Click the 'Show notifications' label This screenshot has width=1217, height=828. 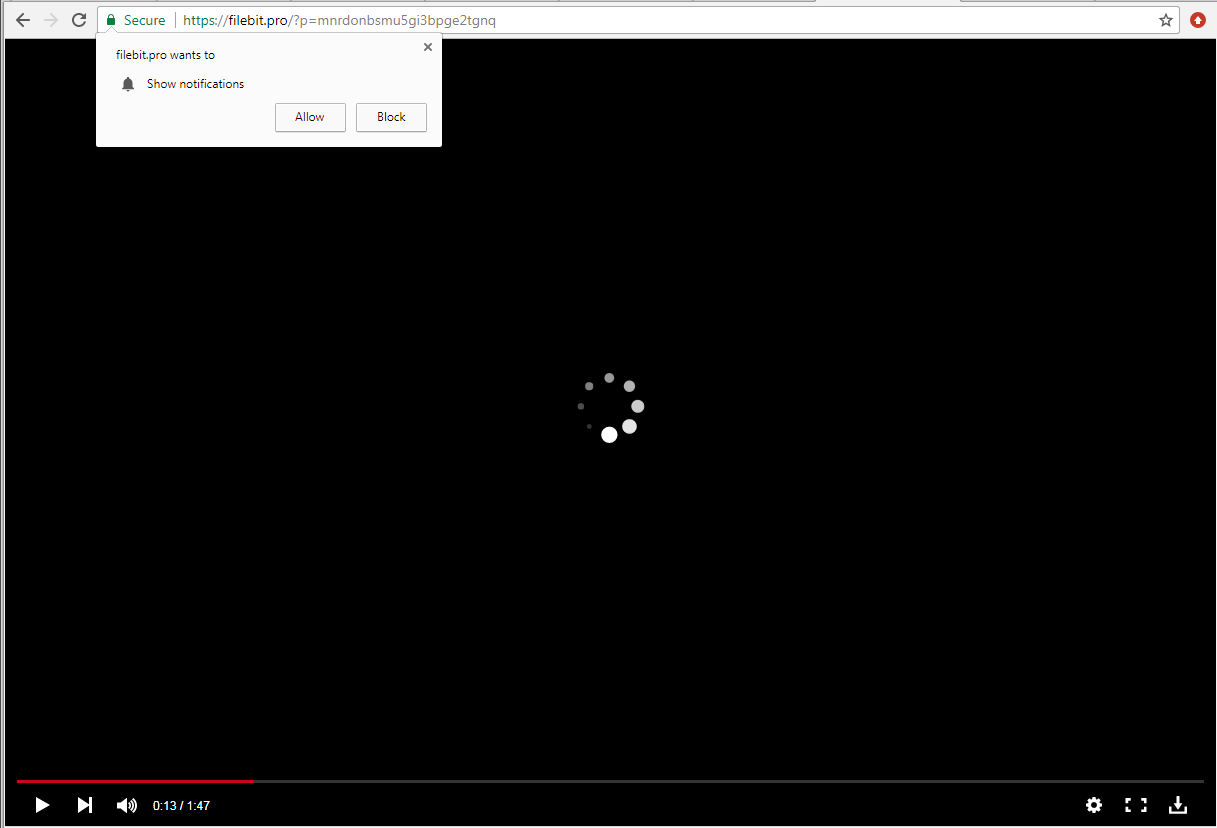pyautogui.click(x=195, y=84)
